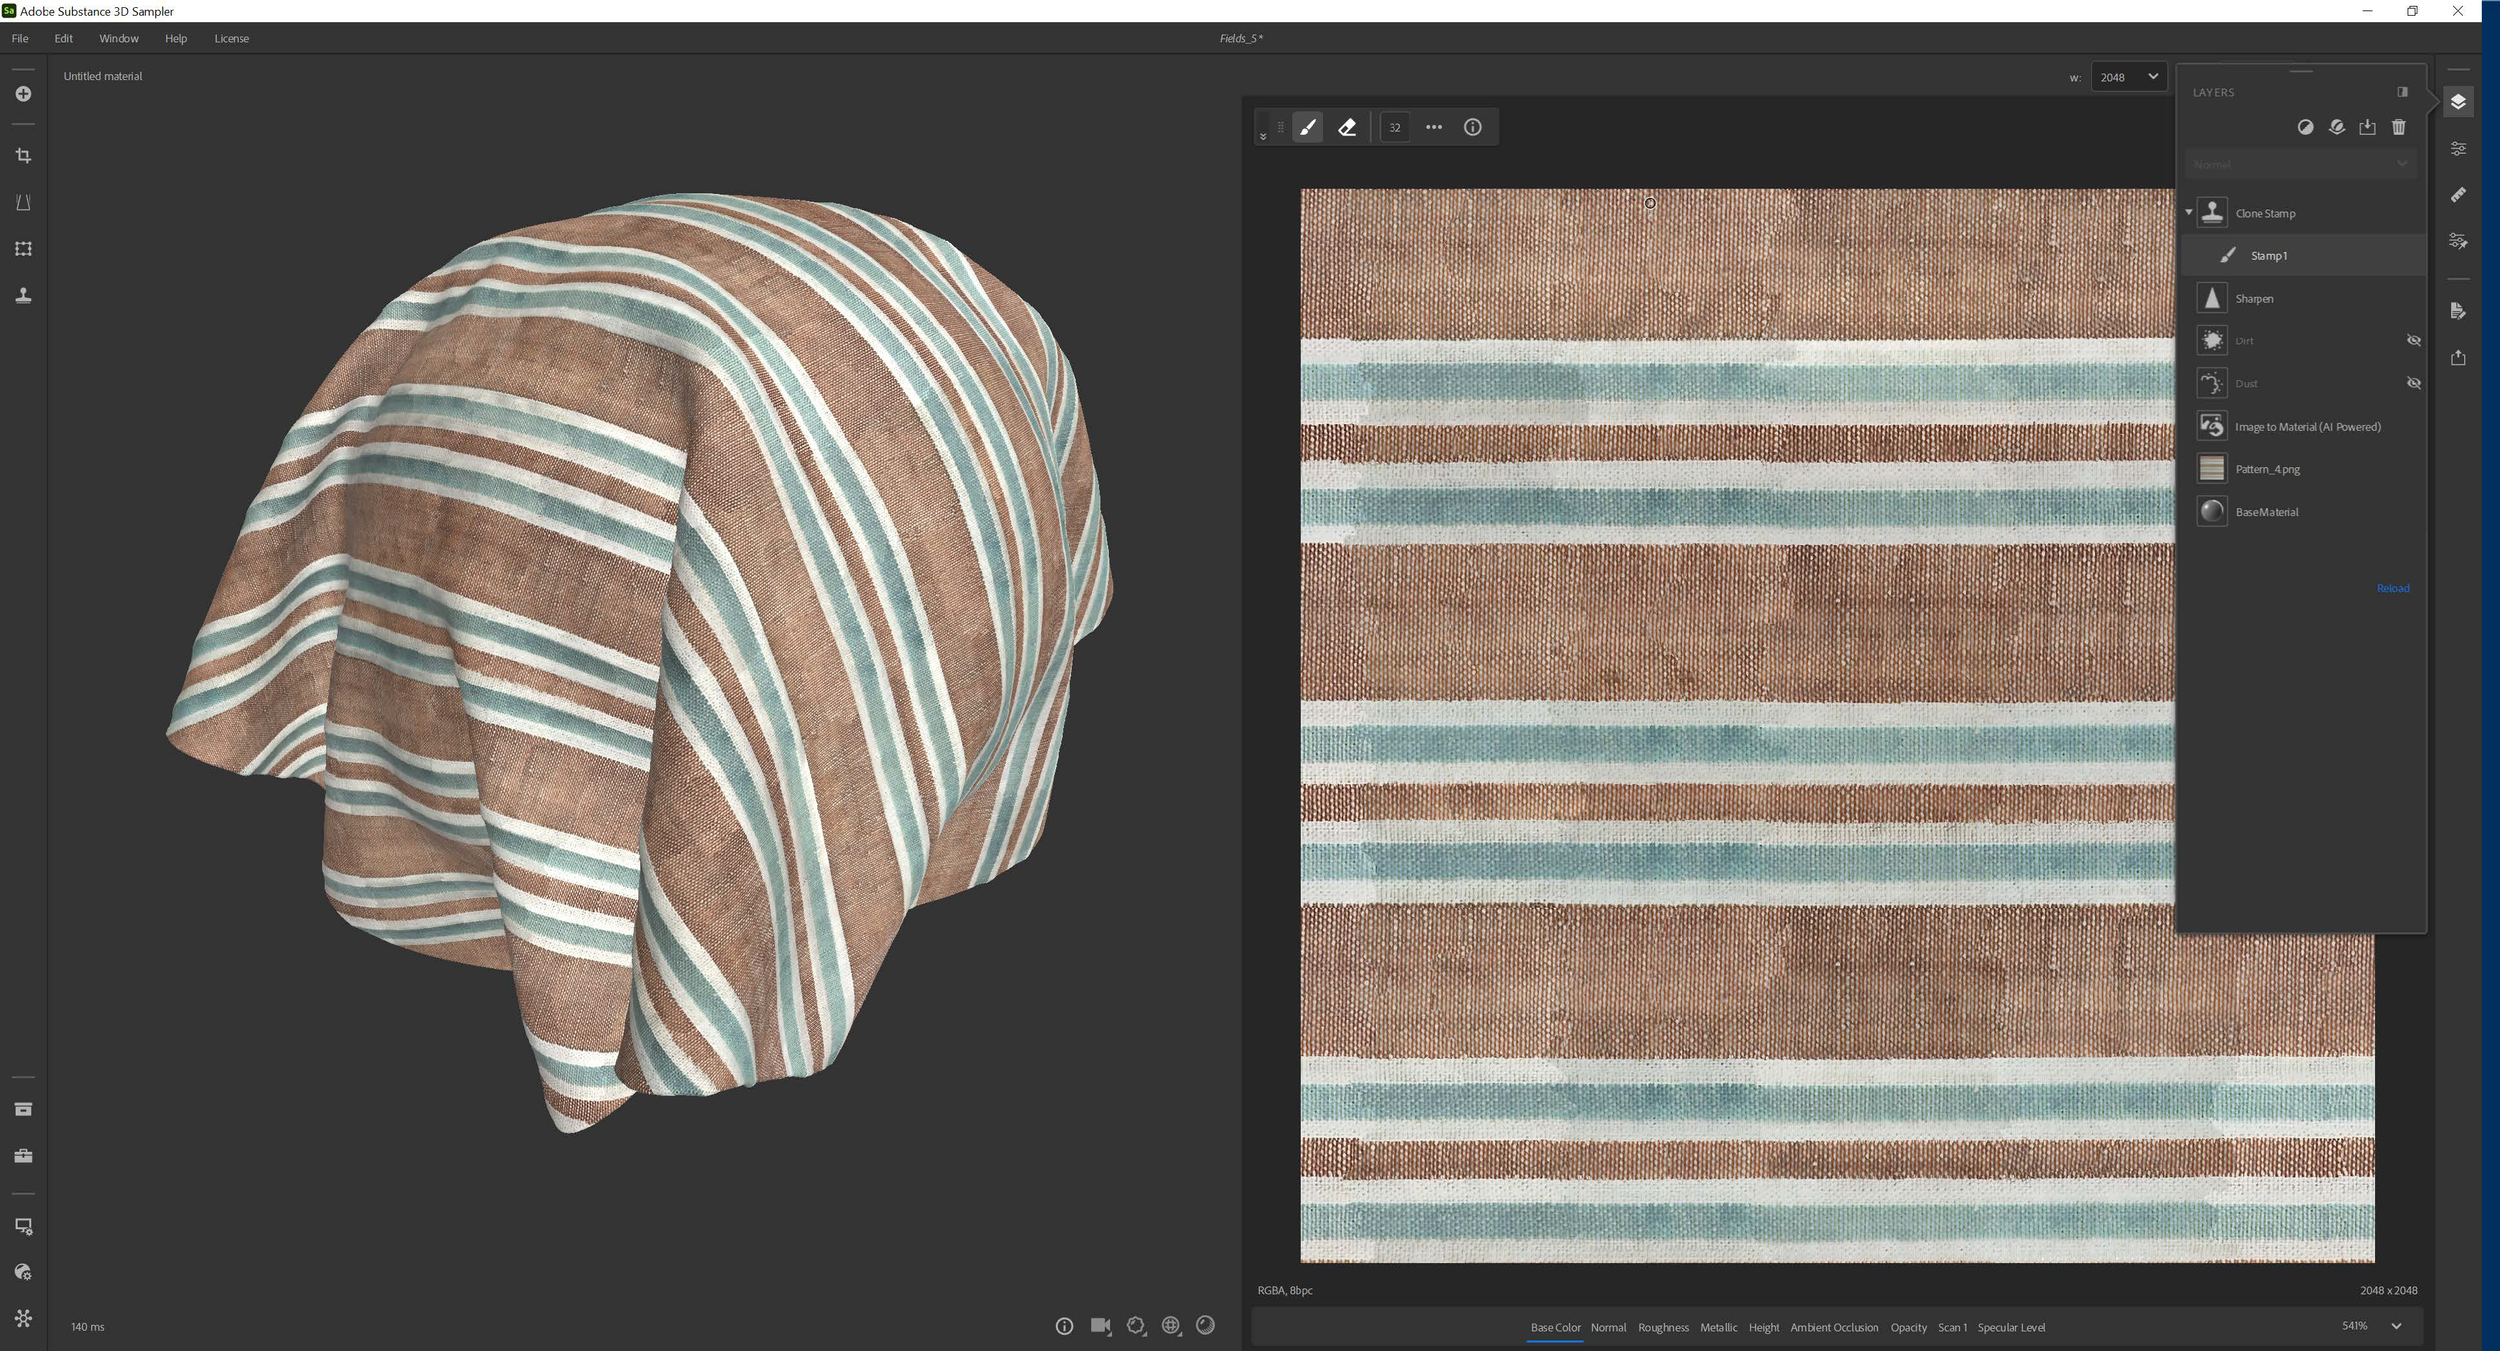Open the zoom percentage dropdown
The width and height of the screenshot is (2500, 1351).
pyautogui.click(x=2396, y=1326)
